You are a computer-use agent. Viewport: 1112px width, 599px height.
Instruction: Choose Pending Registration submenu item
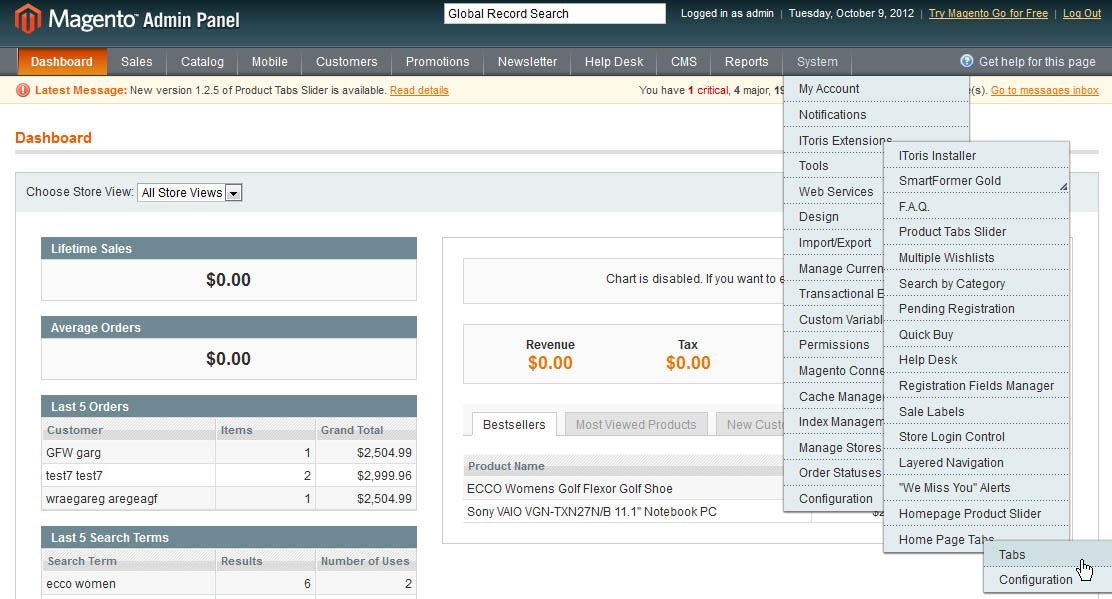coord(976,308)
